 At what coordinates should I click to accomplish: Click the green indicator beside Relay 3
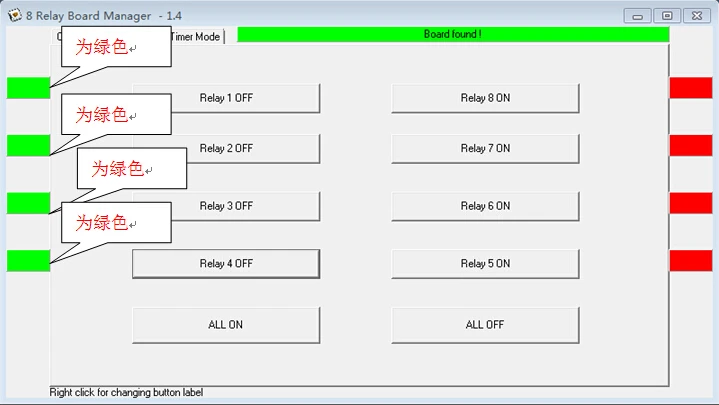coord(28,203)
